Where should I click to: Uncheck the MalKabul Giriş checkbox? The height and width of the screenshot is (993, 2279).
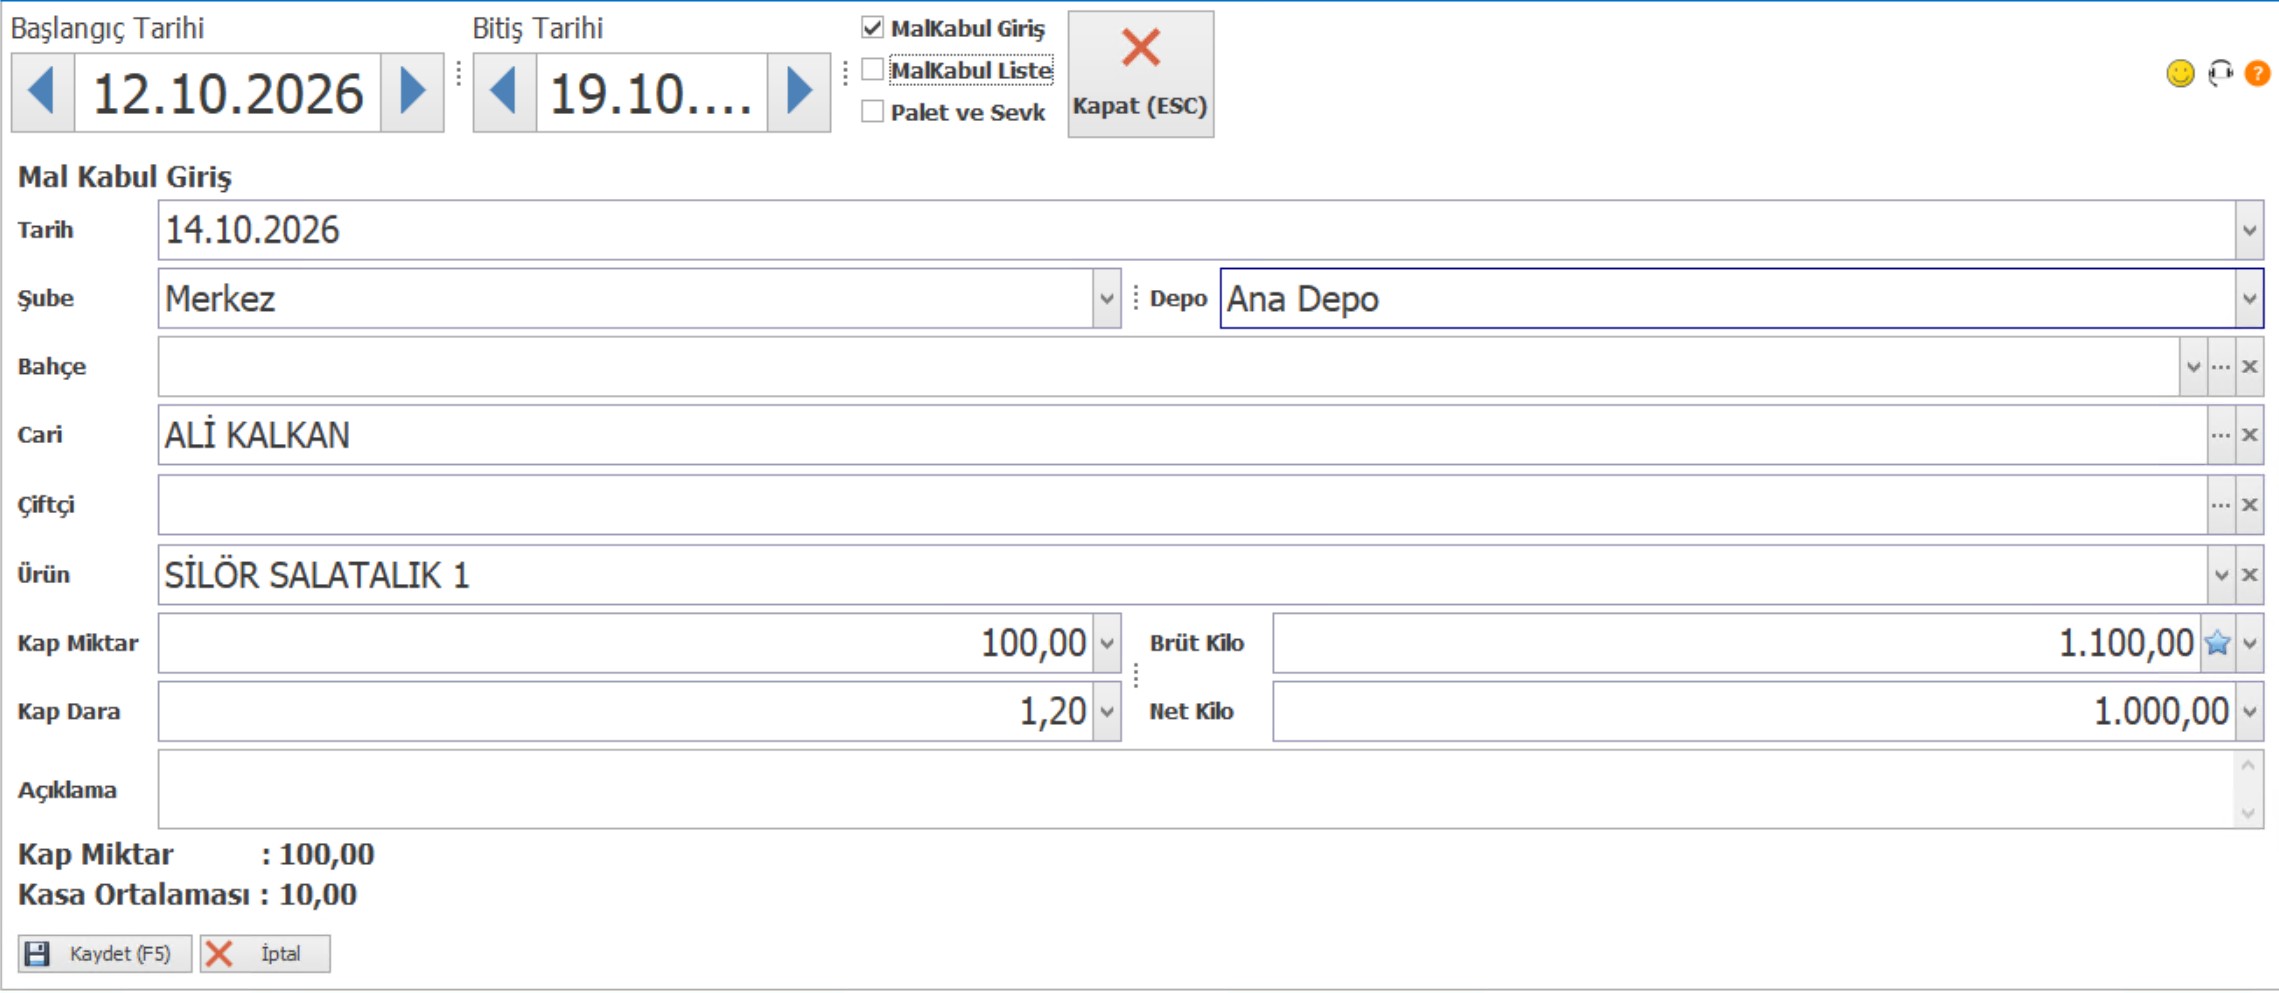click(x=872, y=28)
